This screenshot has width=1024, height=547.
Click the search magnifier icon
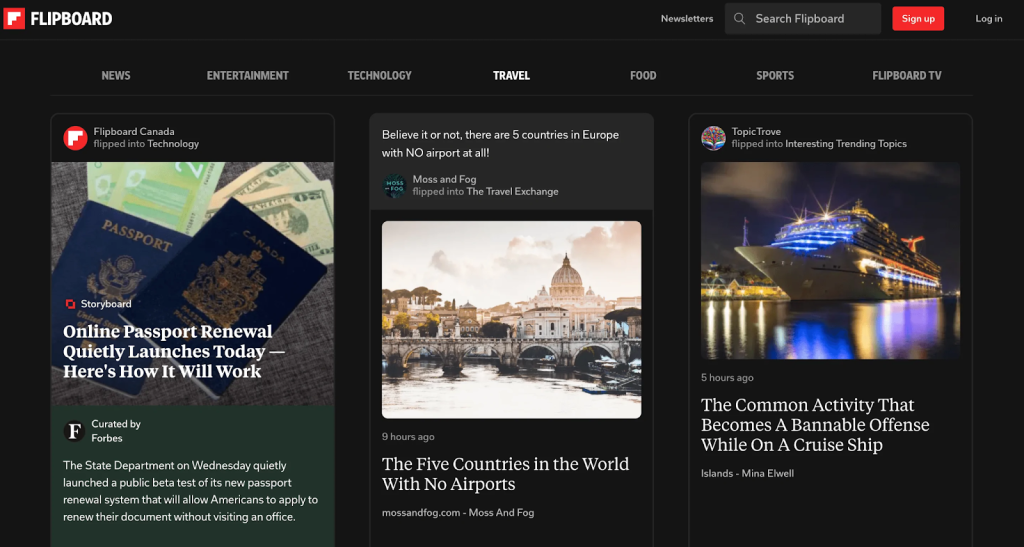pos(740,18)
